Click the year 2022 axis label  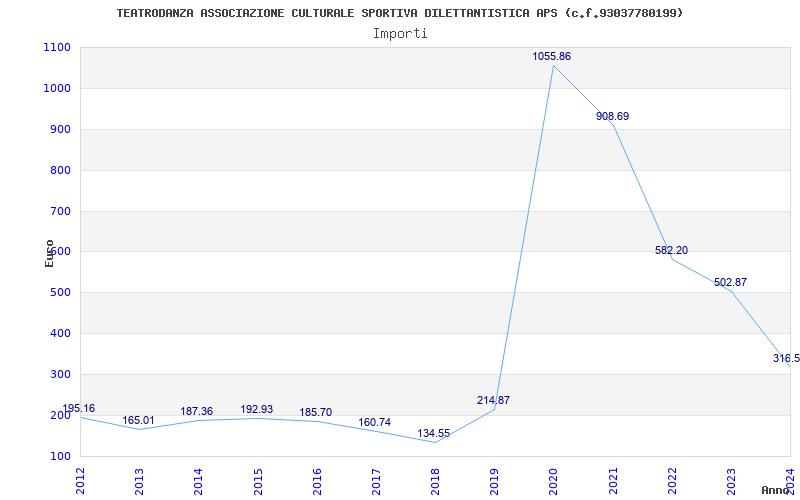[x=672, y=481]
